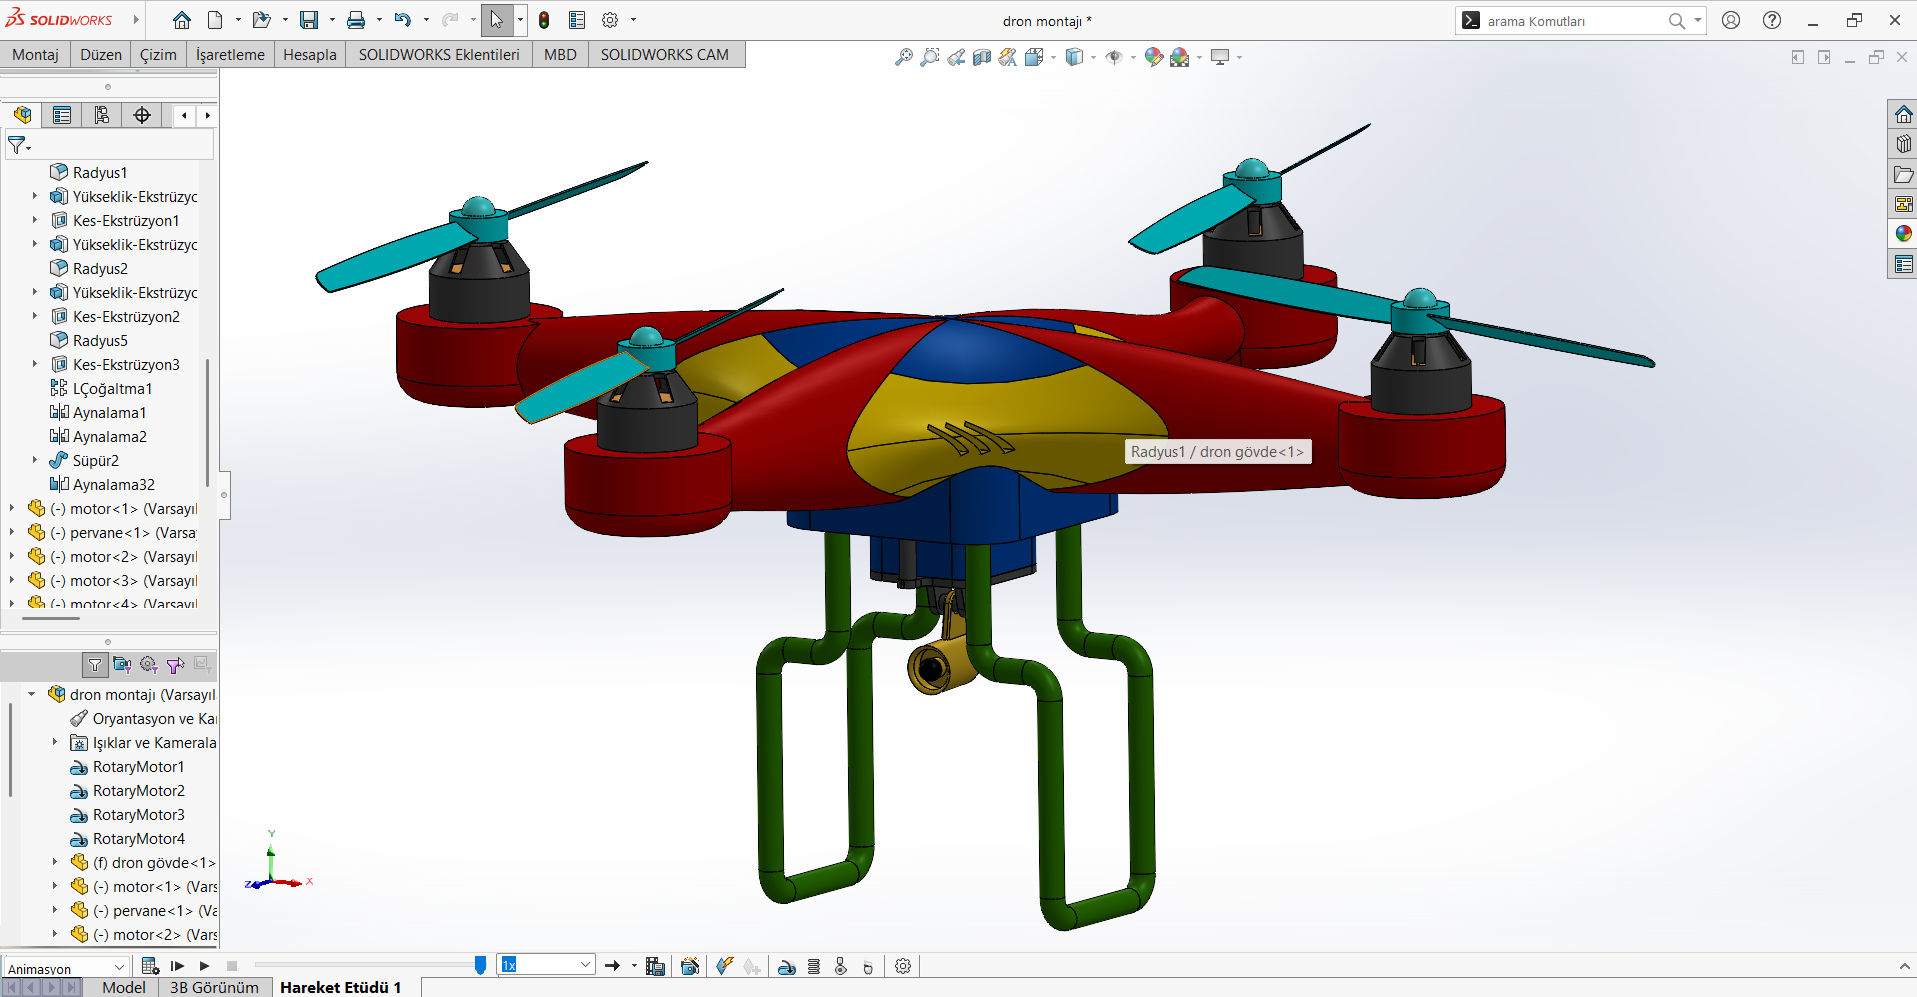Play the animation
The height and width of the screenshot is (997, 1917).
coord(204,966)
